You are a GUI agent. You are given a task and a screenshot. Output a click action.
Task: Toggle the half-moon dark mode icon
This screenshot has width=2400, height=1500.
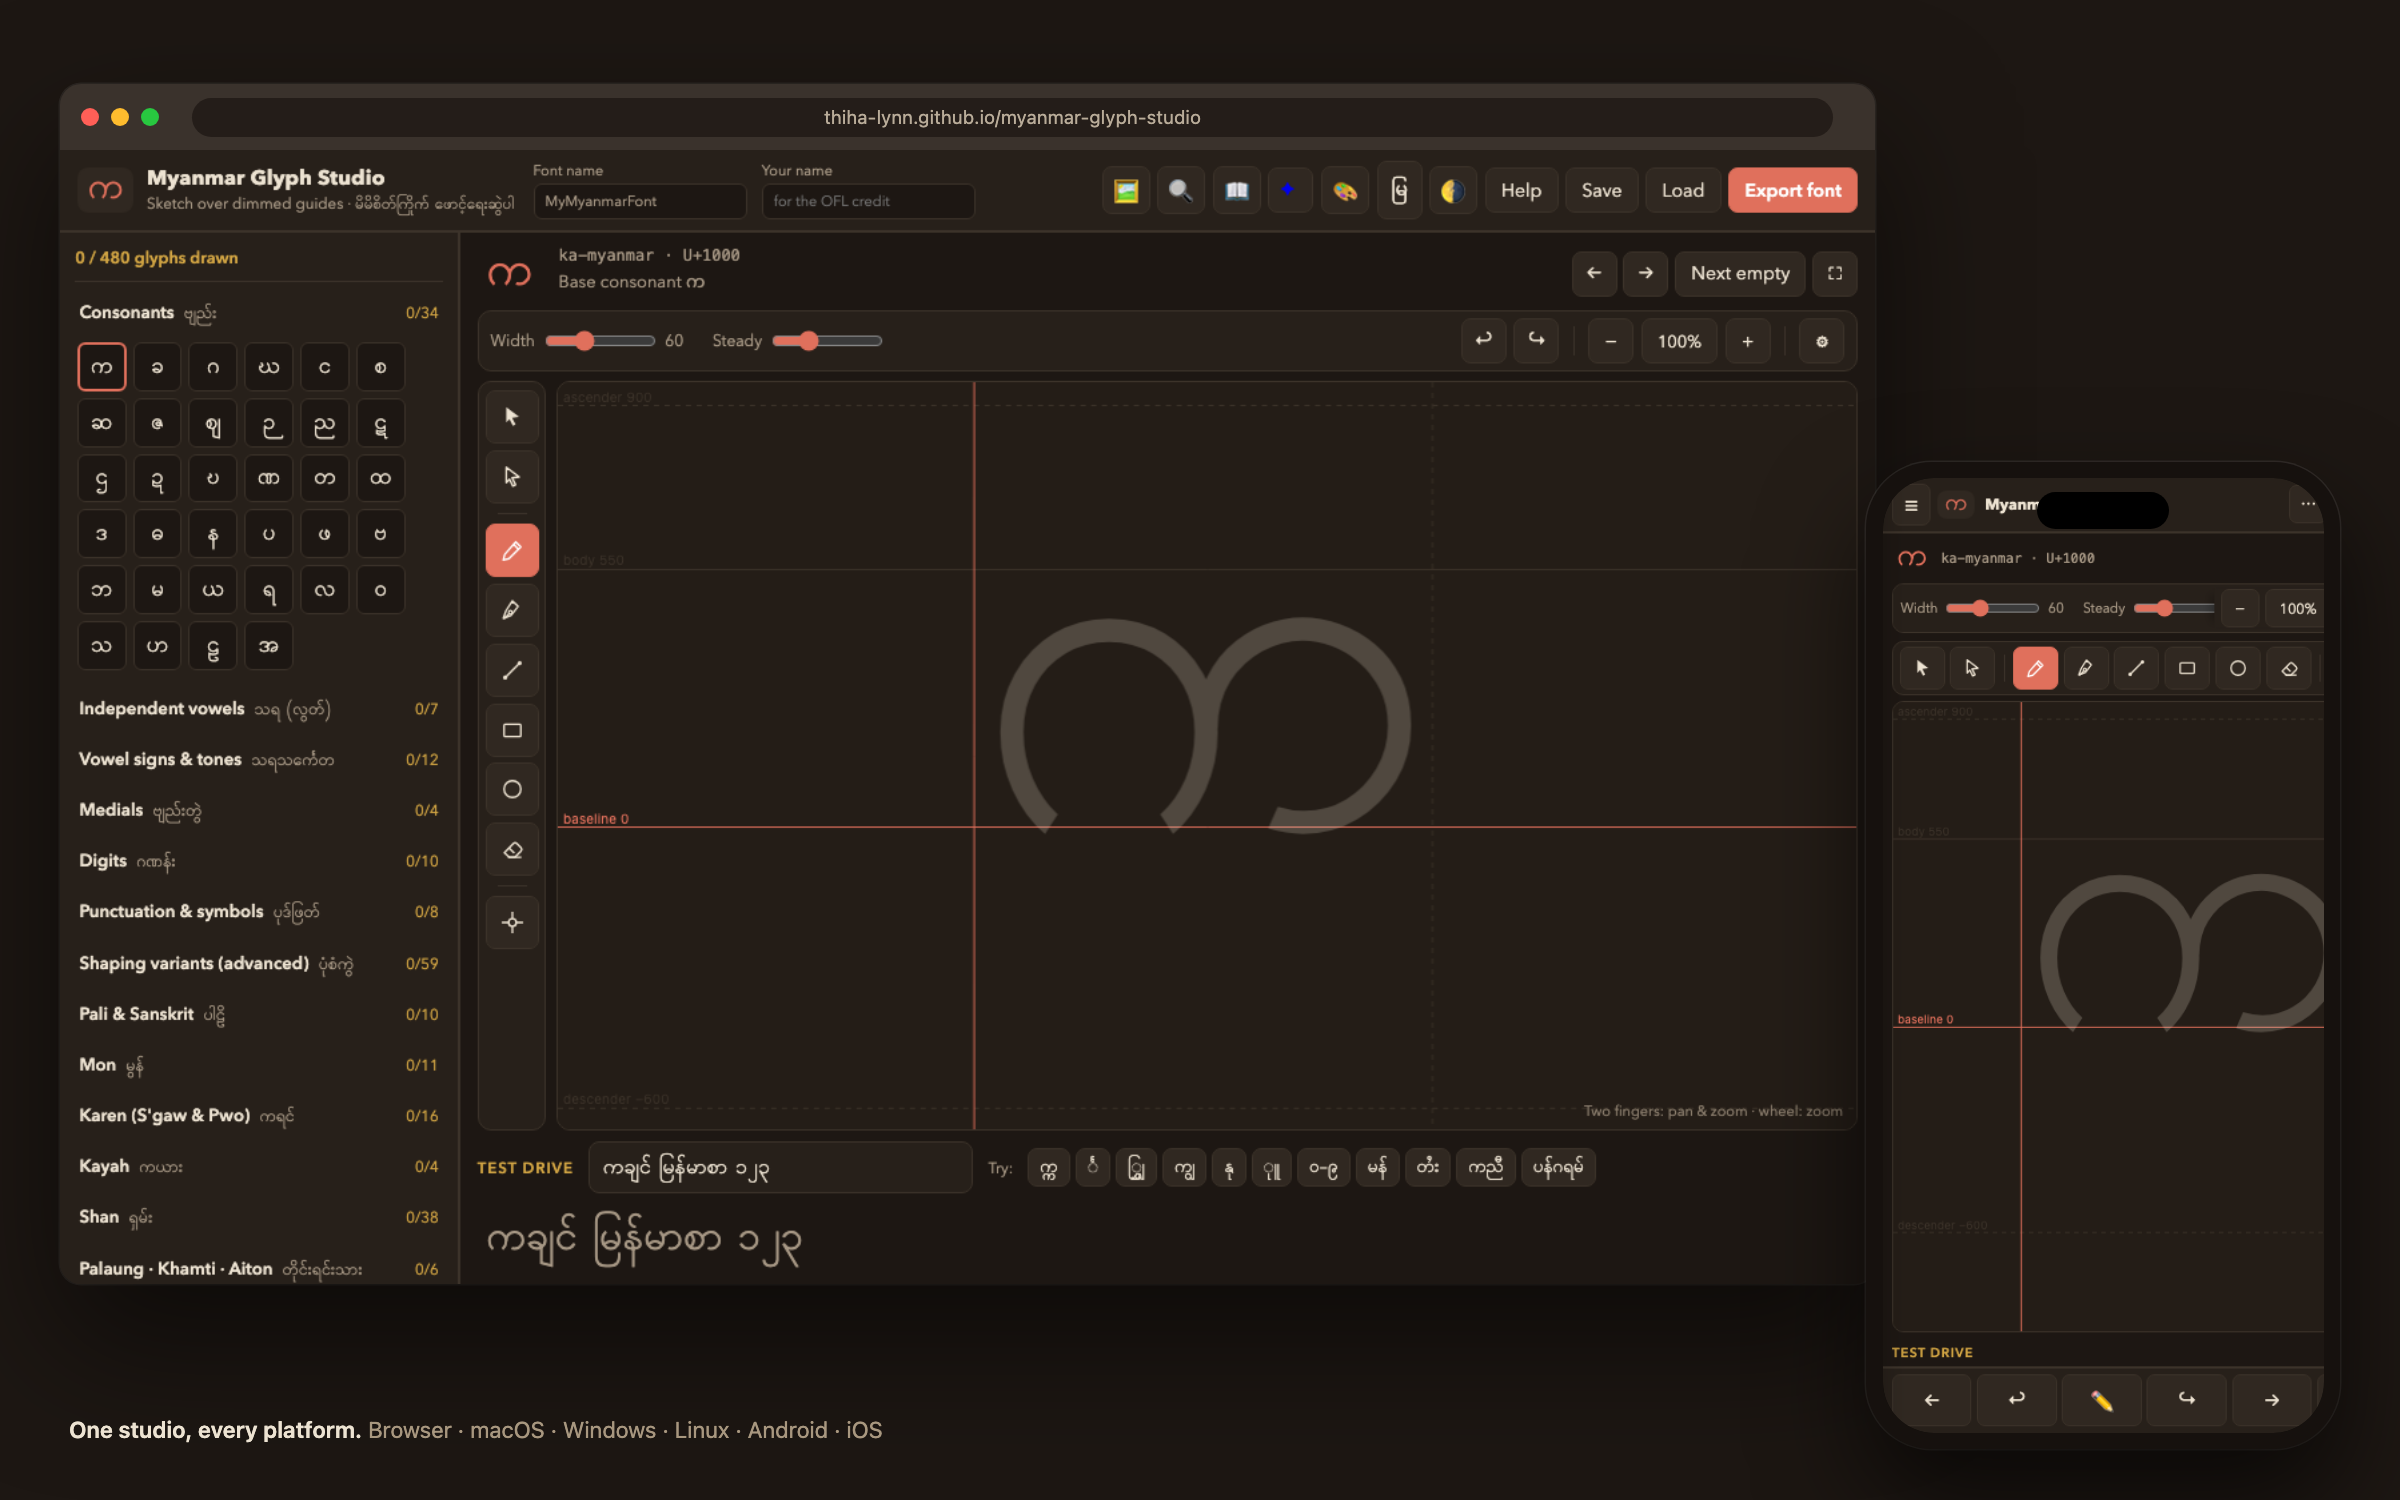(1452, 190)
